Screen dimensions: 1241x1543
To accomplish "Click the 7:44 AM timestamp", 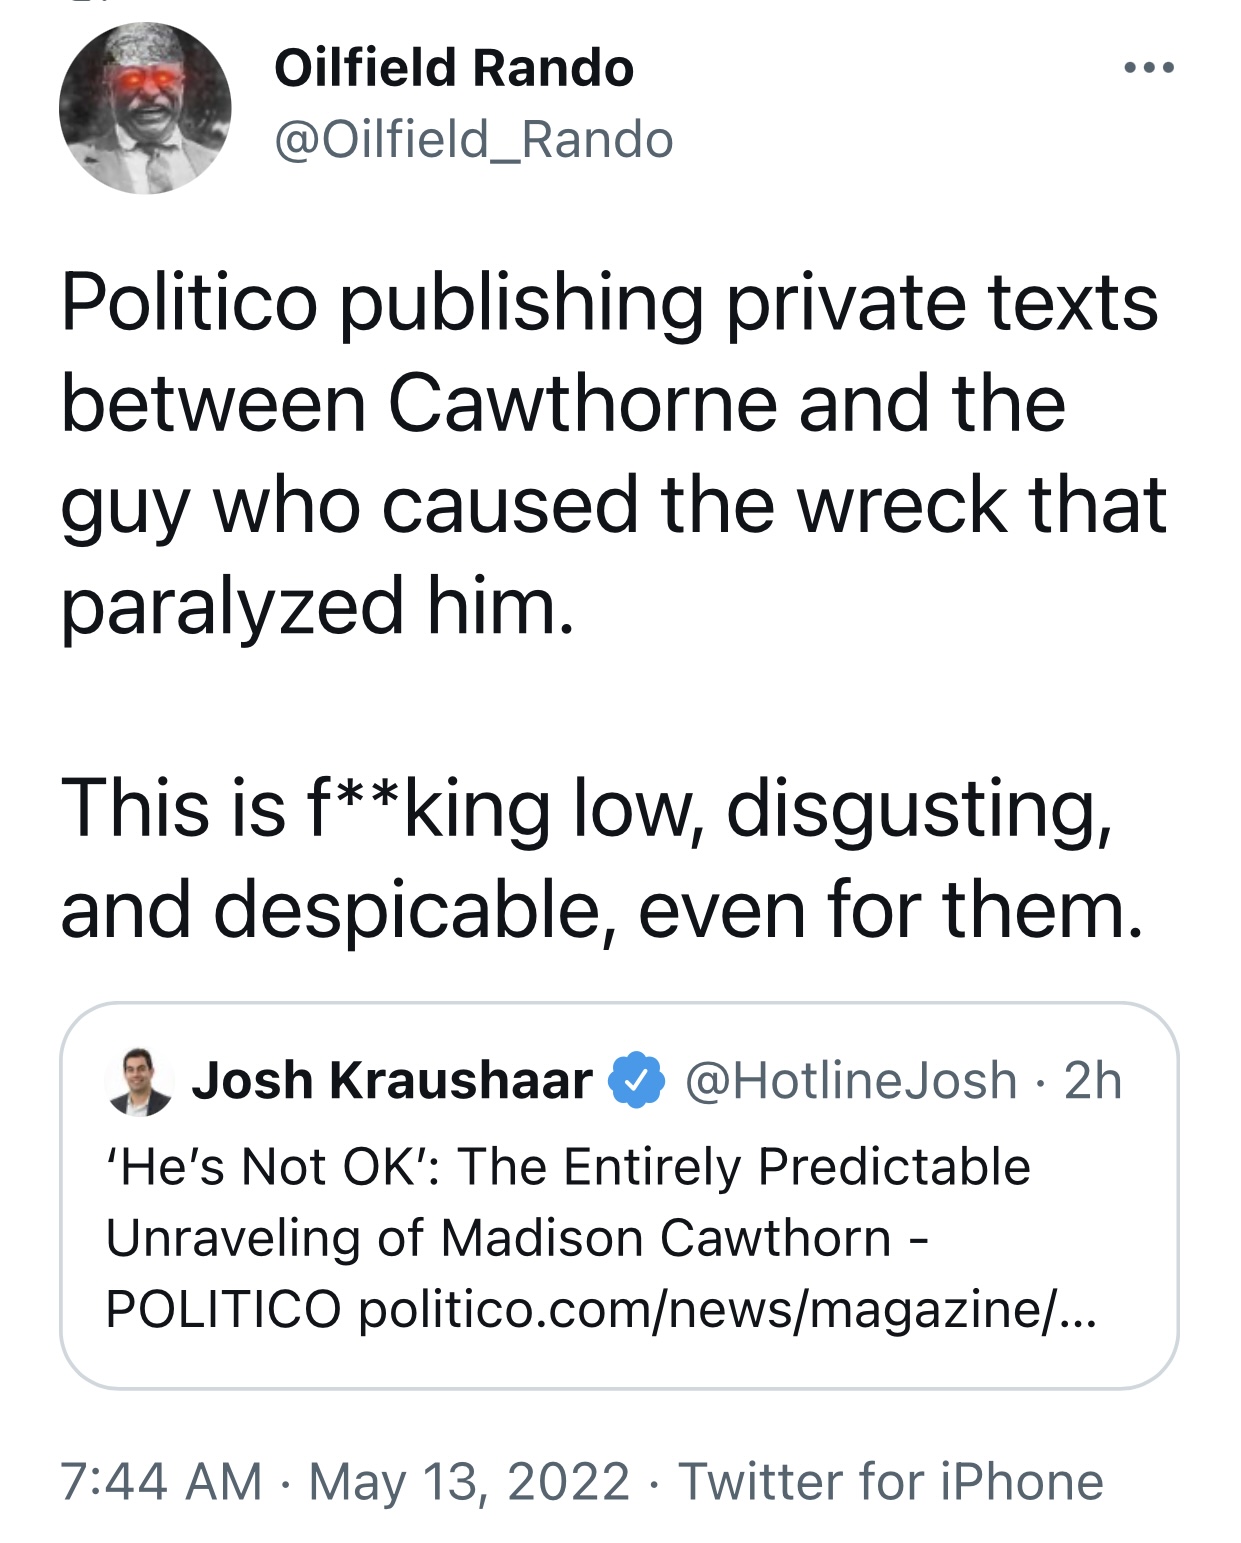I will pos(161,1481).
